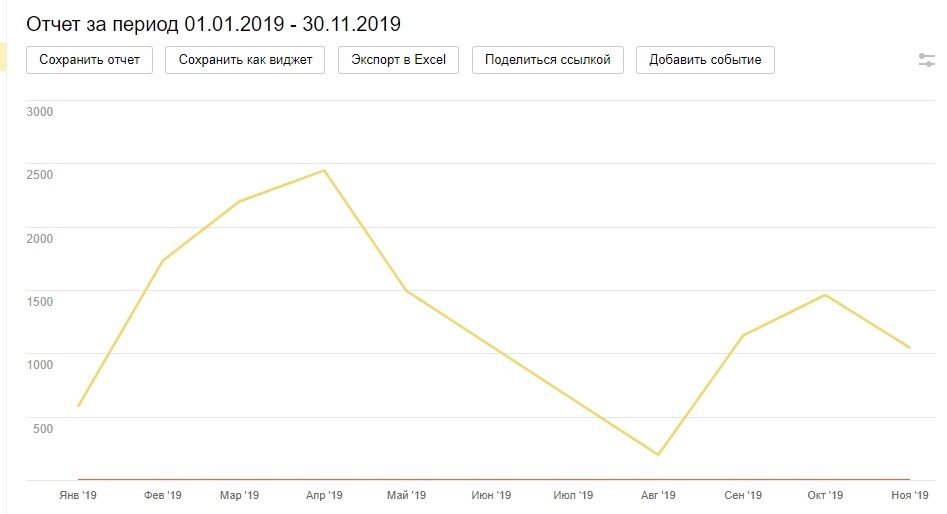Click the 3000 value on vertical axis

pos(39,111)
